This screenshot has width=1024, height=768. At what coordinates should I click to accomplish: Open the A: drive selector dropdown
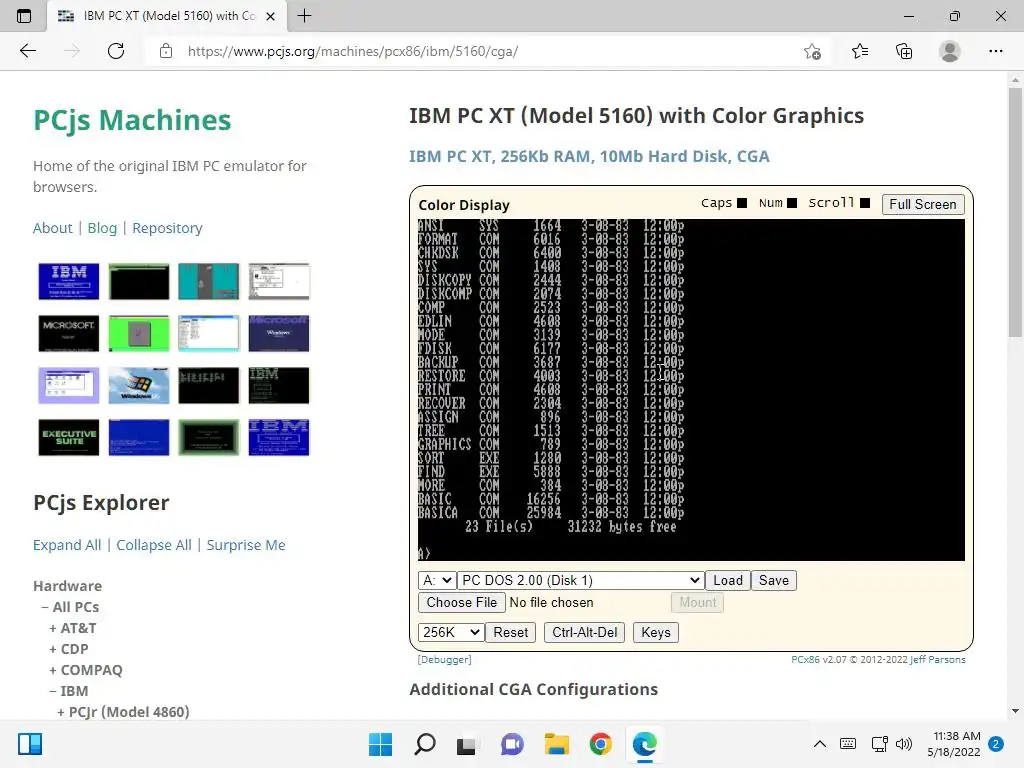(x=437, y=580)
